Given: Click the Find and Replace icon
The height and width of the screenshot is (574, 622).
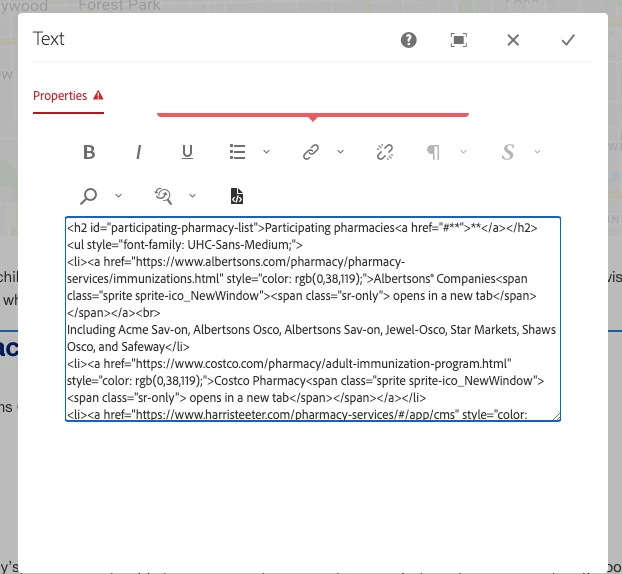Looking at the screenshot, I should pyautogui.click(x=163, y=196).
